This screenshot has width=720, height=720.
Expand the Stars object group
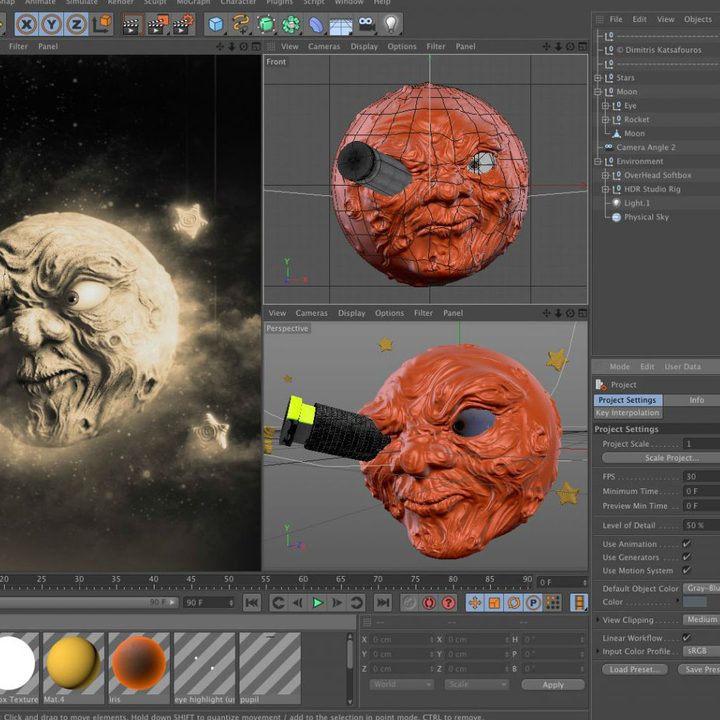pyautogui.click(x=598, y=78)
